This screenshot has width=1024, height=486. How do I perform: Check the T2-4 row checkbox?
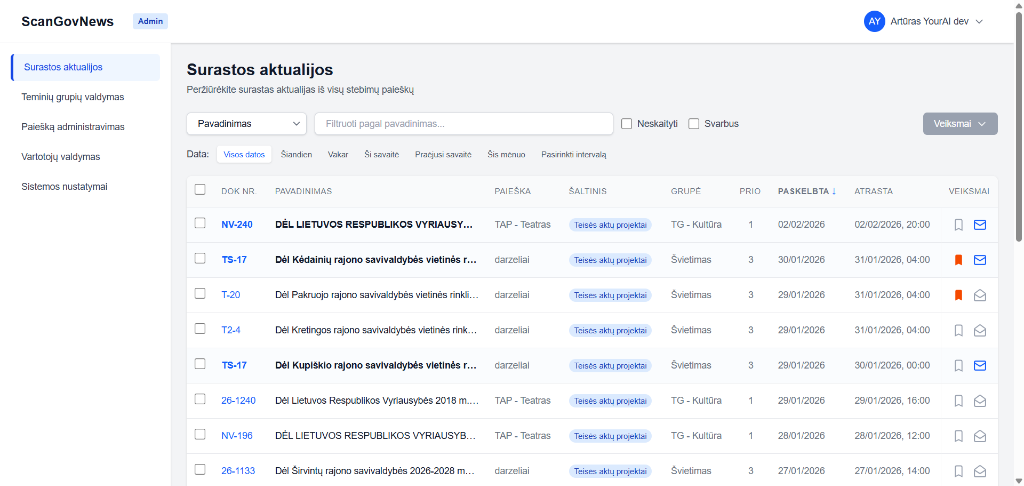pos(200,329)
